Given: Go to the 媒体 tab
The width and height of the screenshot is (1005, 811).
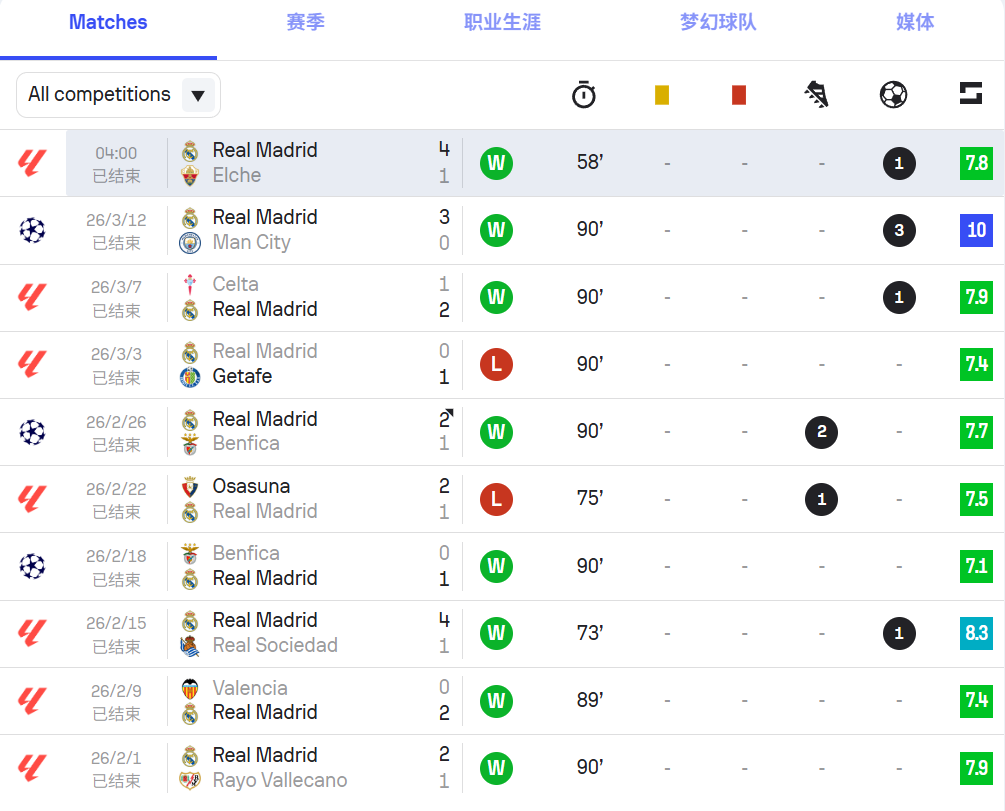Looking at the screenshot, I should tap(915, 22).
